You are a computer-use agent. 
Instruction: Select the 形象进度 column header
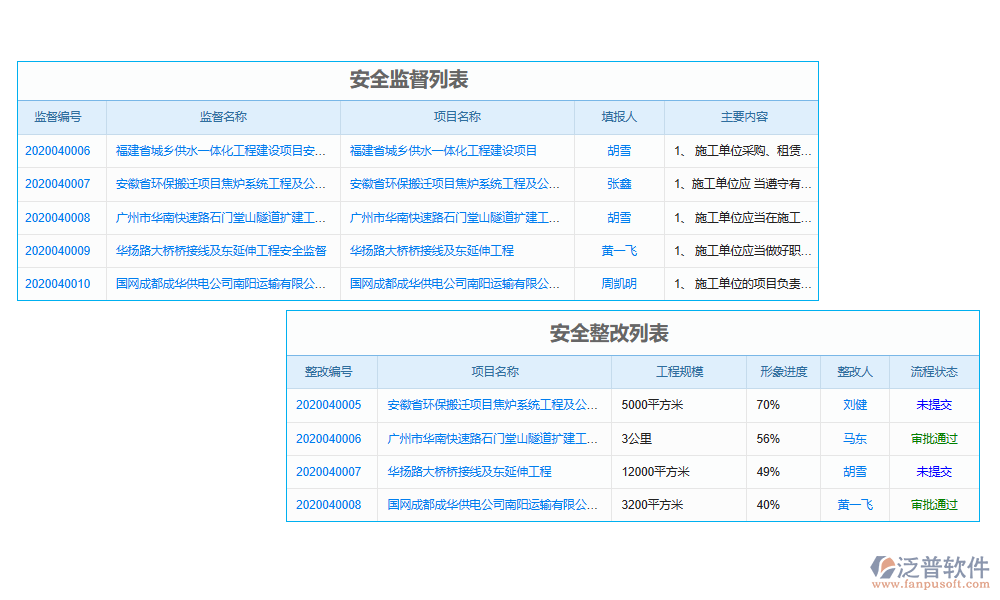click(x=783, y=372)
